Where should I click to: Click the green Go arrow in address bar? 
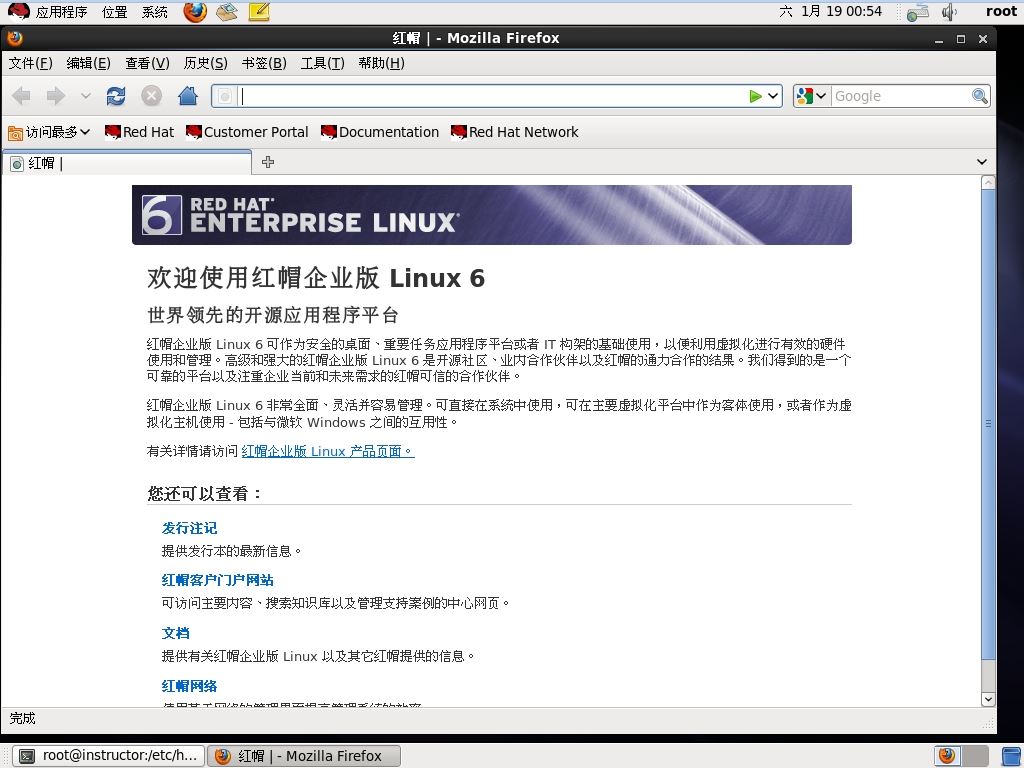pos(756,96)
